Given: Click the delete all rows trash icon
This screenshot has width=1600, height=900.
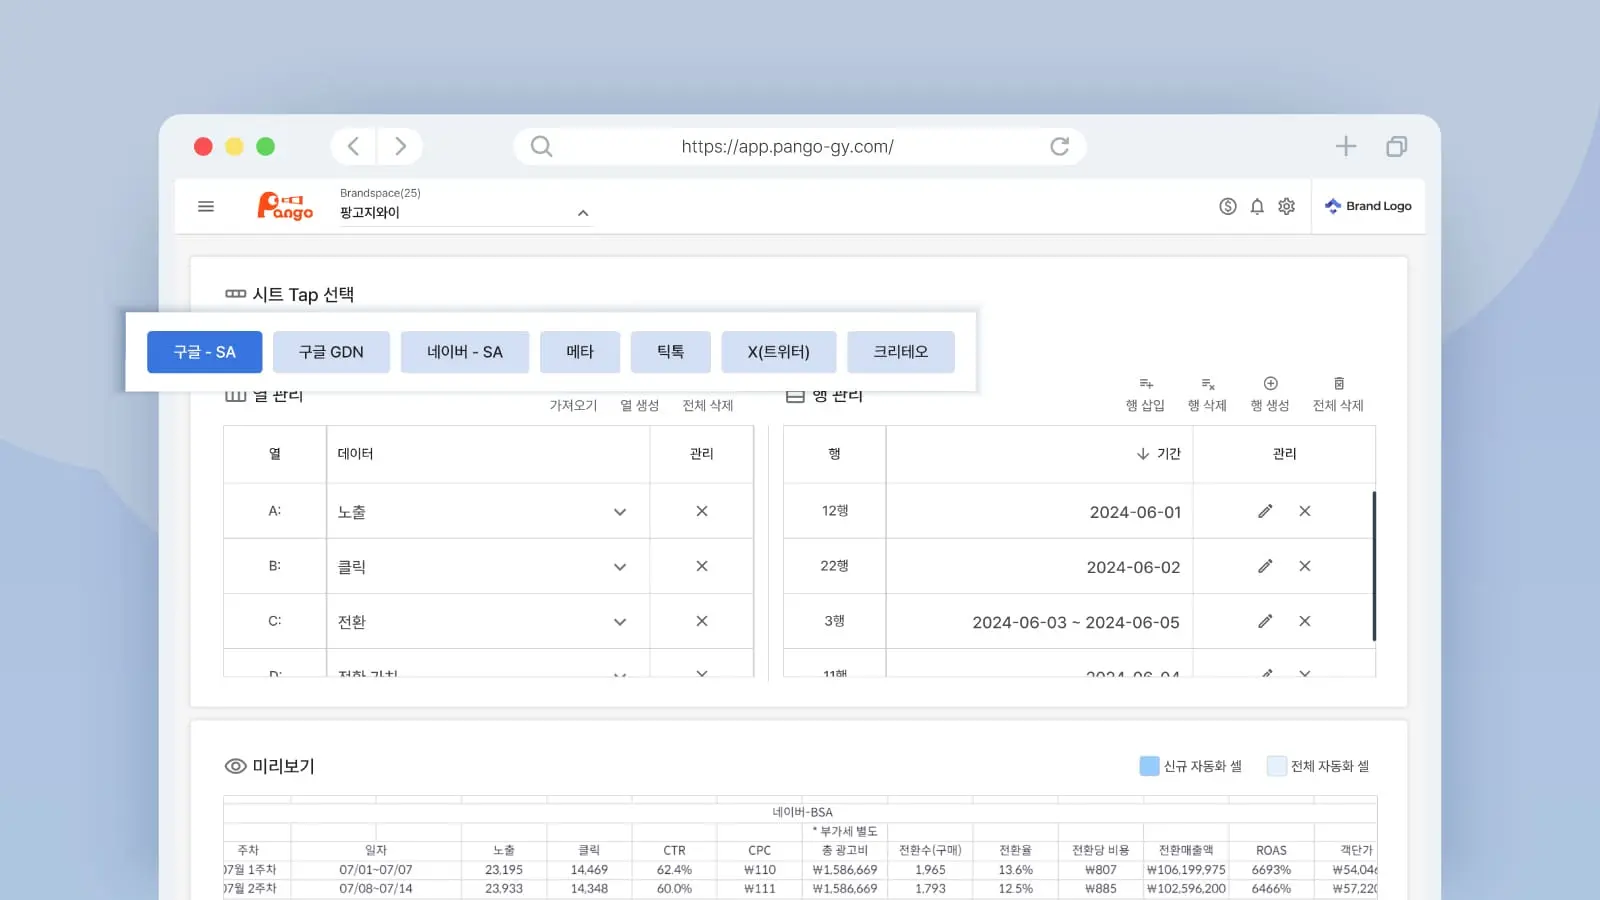Looking at the screenshot, I should (x=1338, y=384).
